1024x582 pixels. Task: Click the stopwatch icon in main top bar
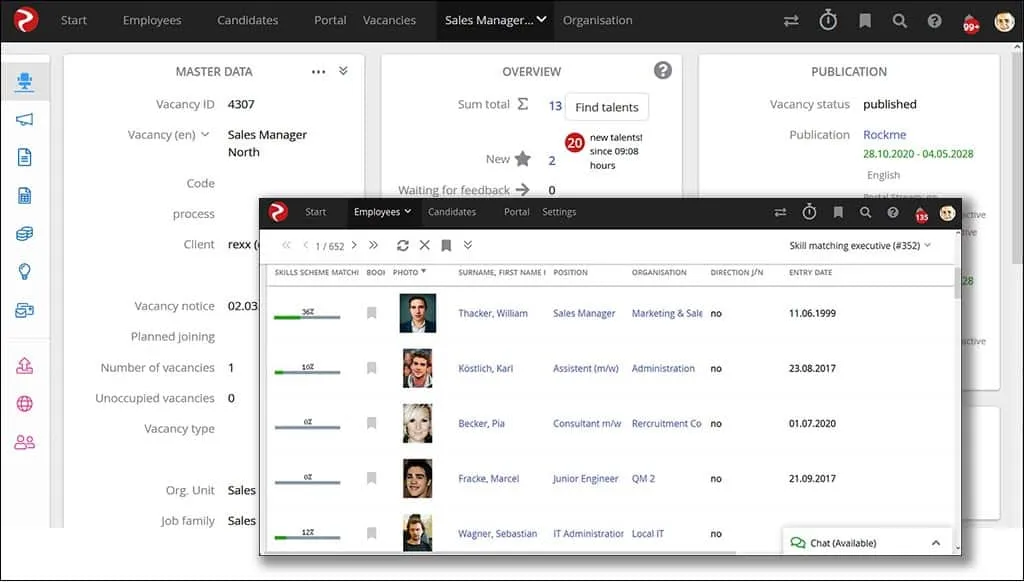tap(828, 20)
